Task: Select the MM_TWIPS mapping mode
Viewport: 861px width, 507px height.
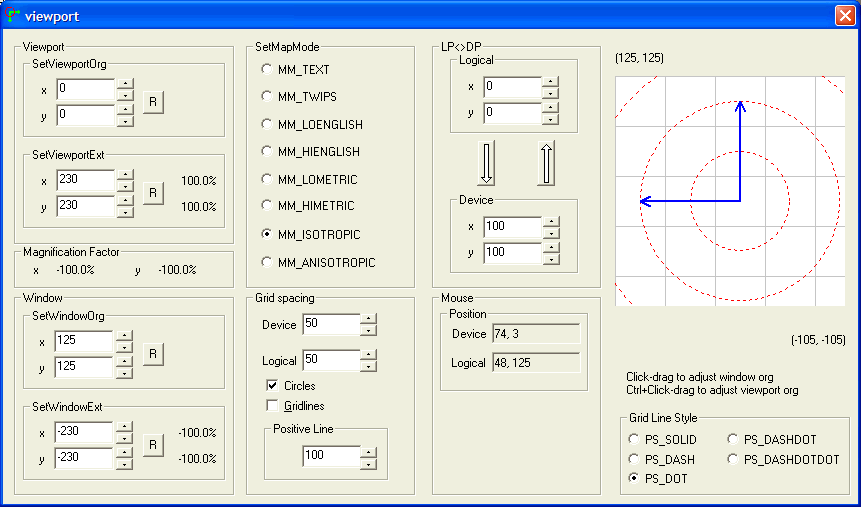Action: pos(299,97)
